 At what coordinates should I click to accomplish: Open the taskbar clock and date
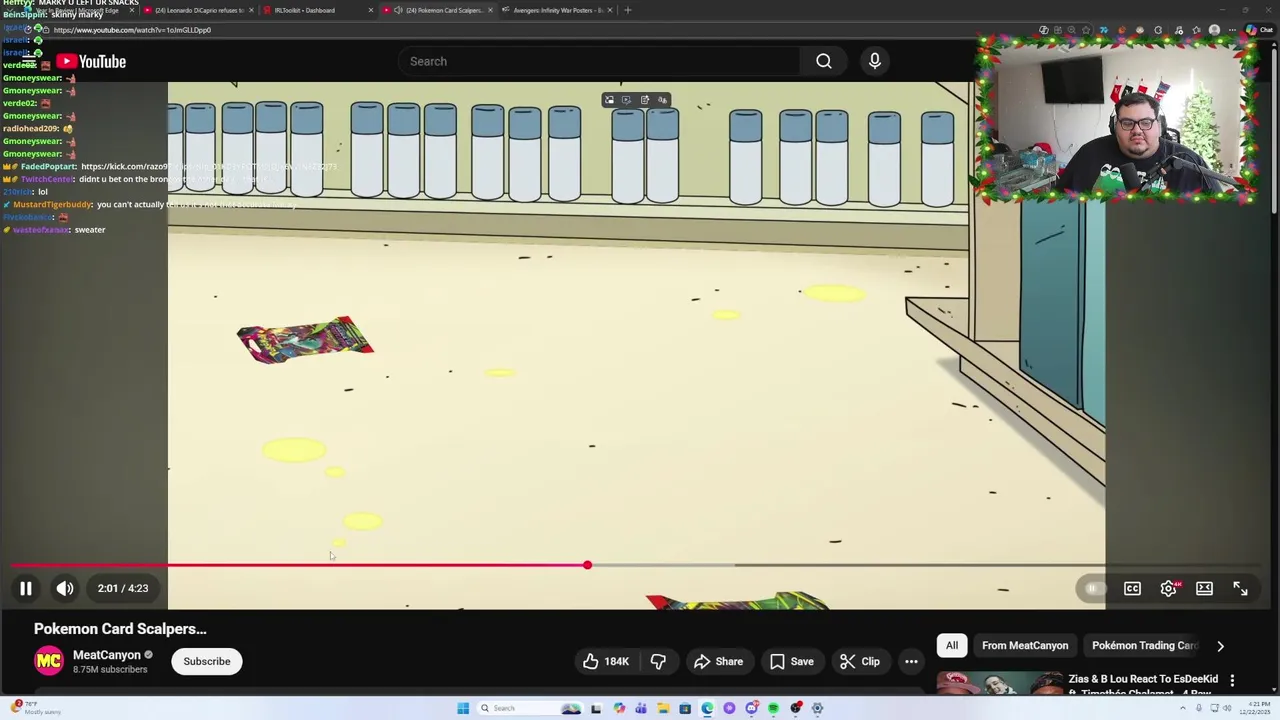(x=1256, y=708)
